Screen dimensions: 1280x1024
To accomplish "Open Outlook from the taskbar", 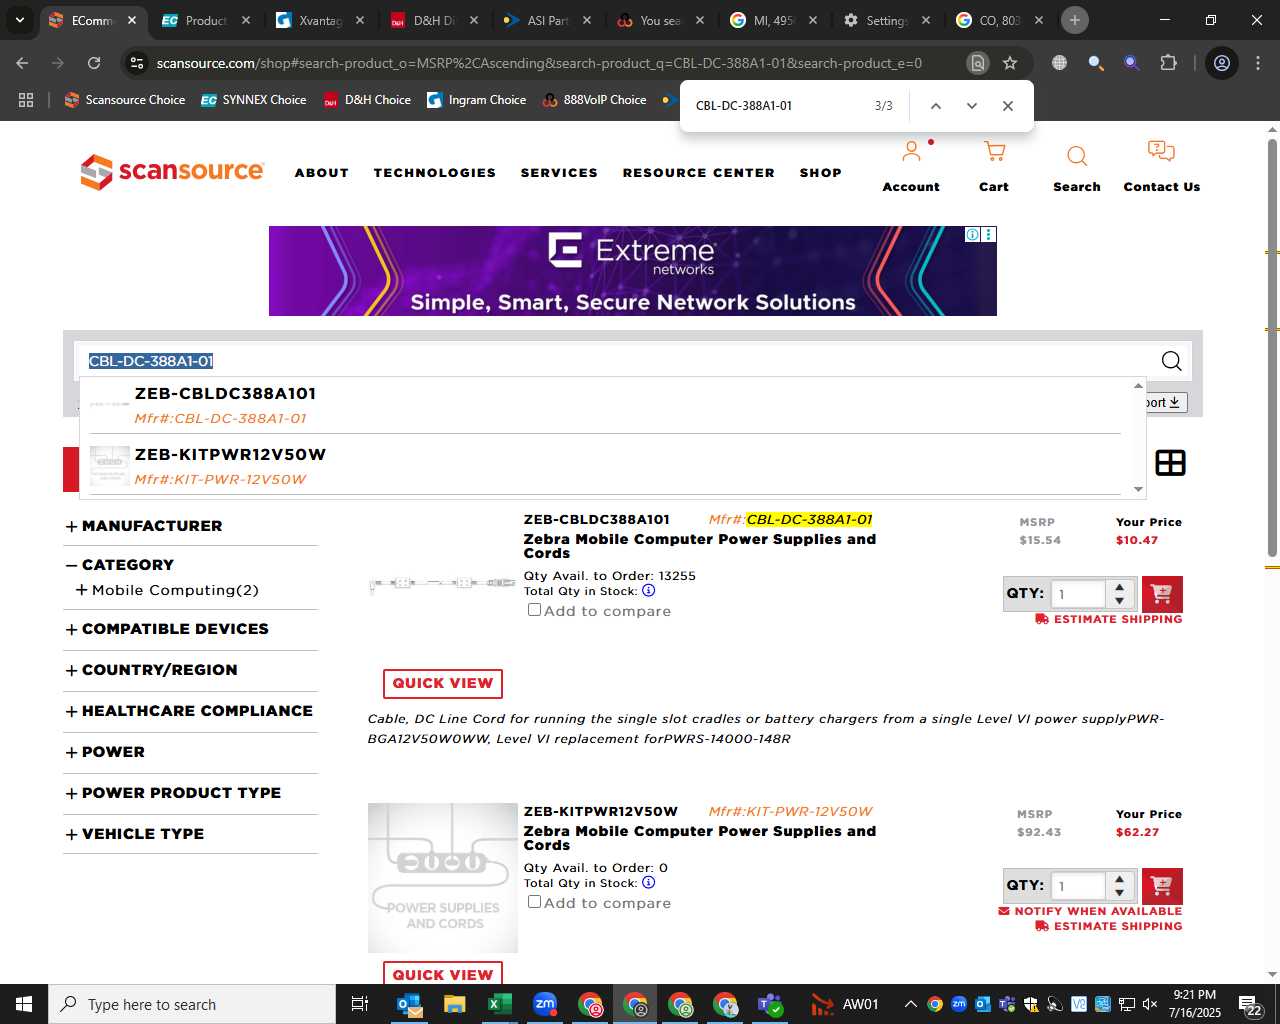I will 410,1004.
